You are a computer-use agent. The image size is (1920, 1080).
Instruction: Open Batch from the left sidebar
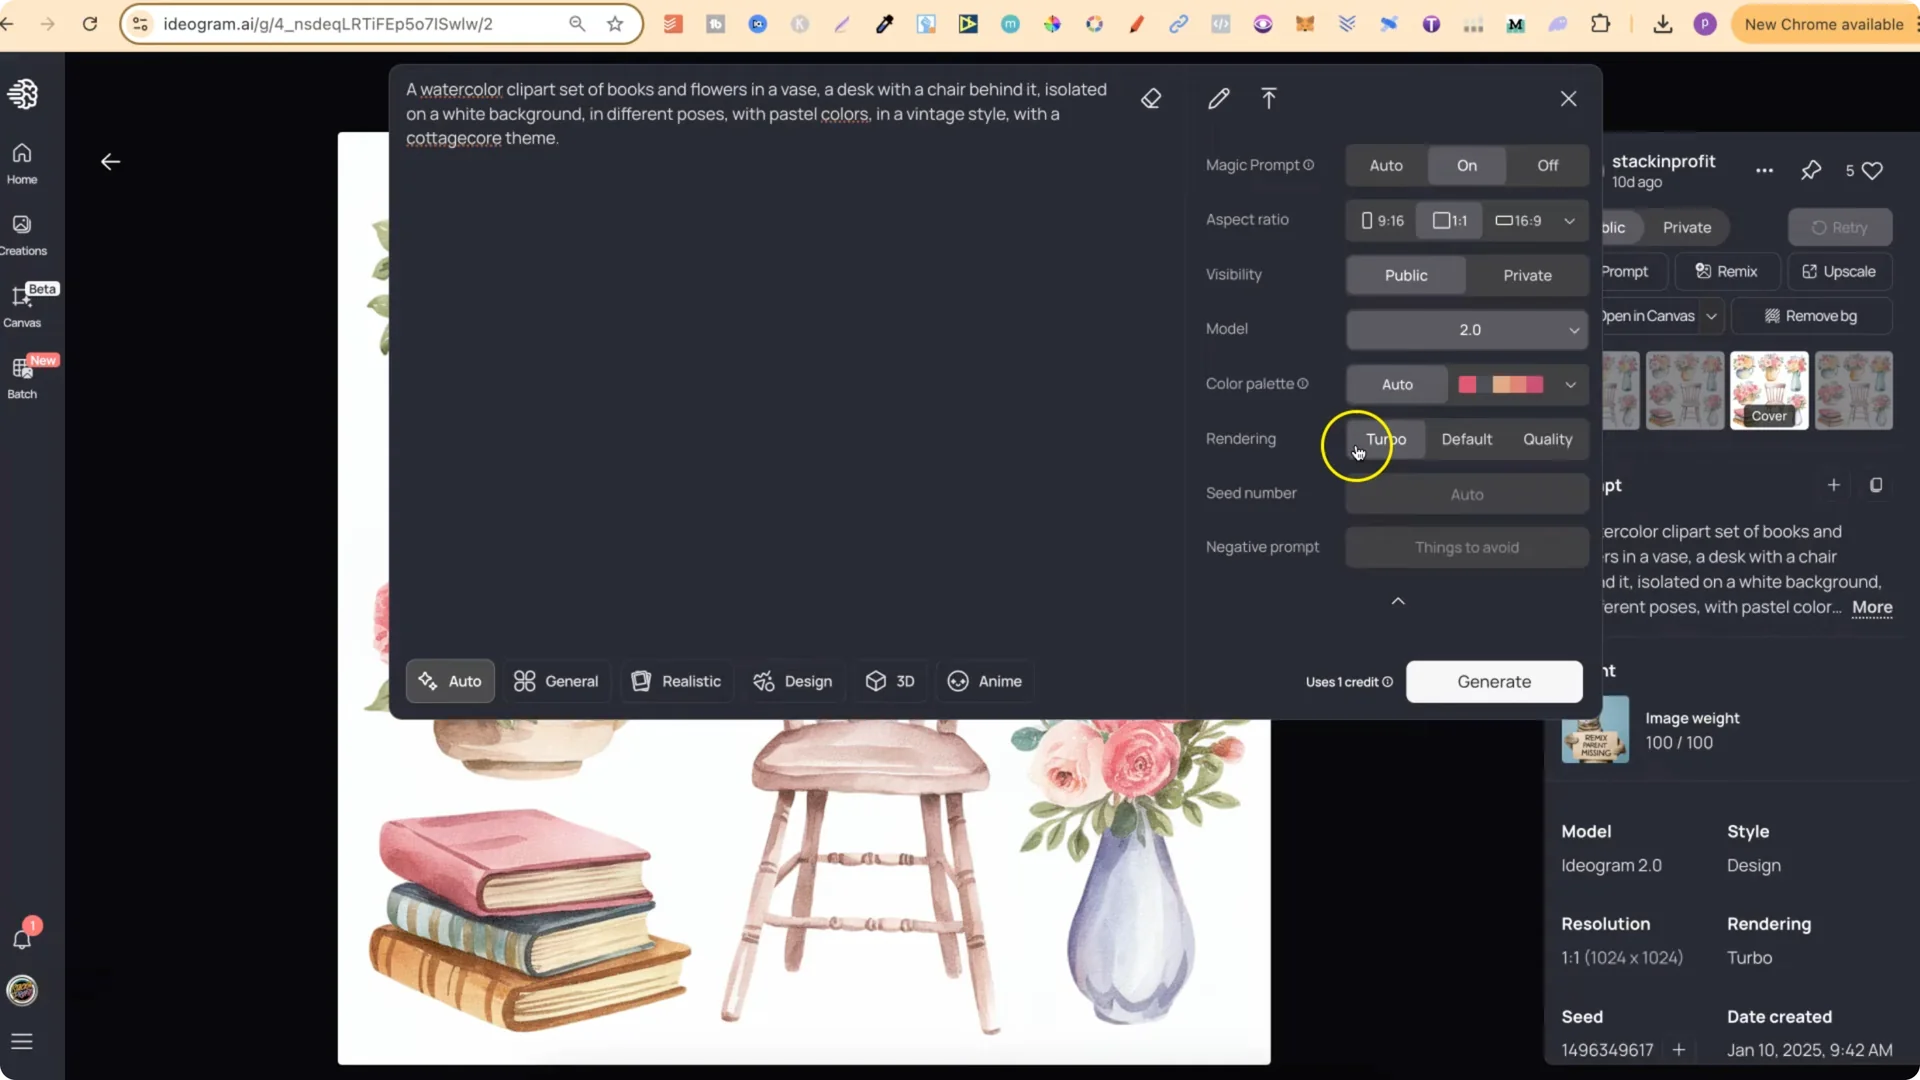22,375
